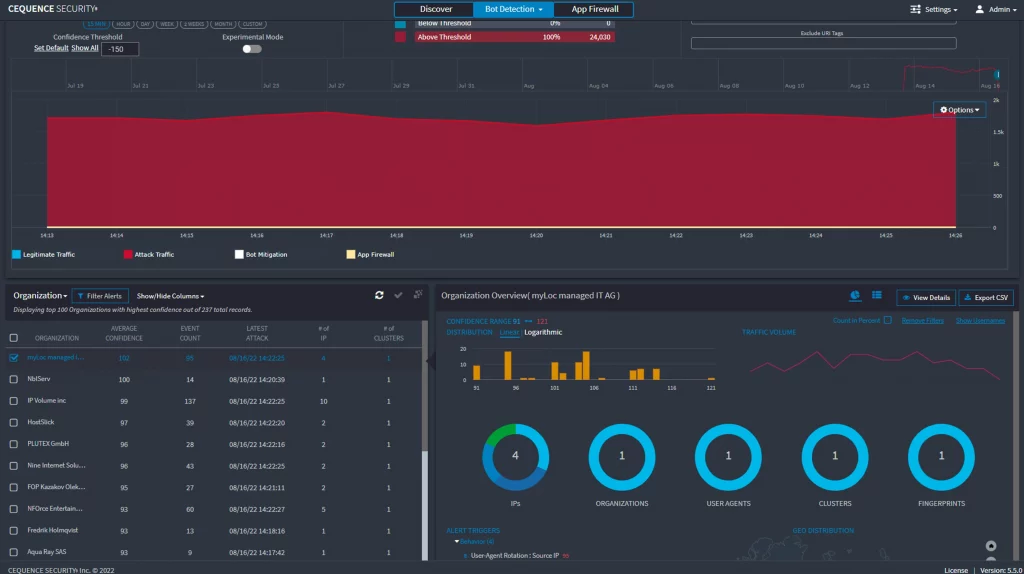The image size is (1024, 574).
Task: Switch distribution to Linear
Action: [x=509, y=332]
